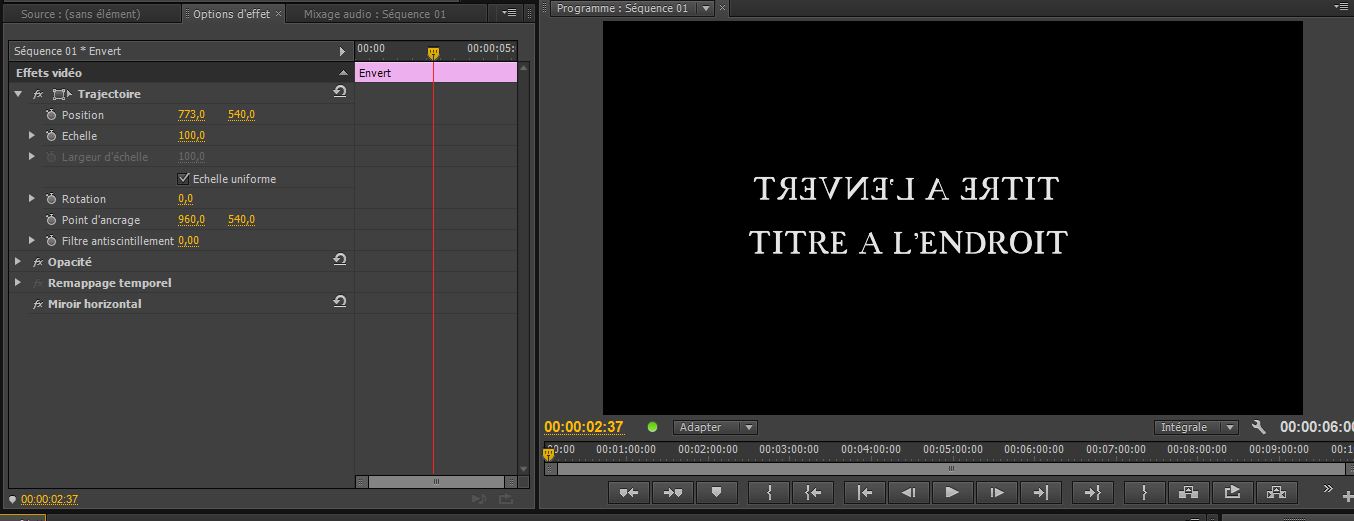1354x521 pixels.
Task: Collapse the Trajectoire effect group
Action: [x=18, y=94]
